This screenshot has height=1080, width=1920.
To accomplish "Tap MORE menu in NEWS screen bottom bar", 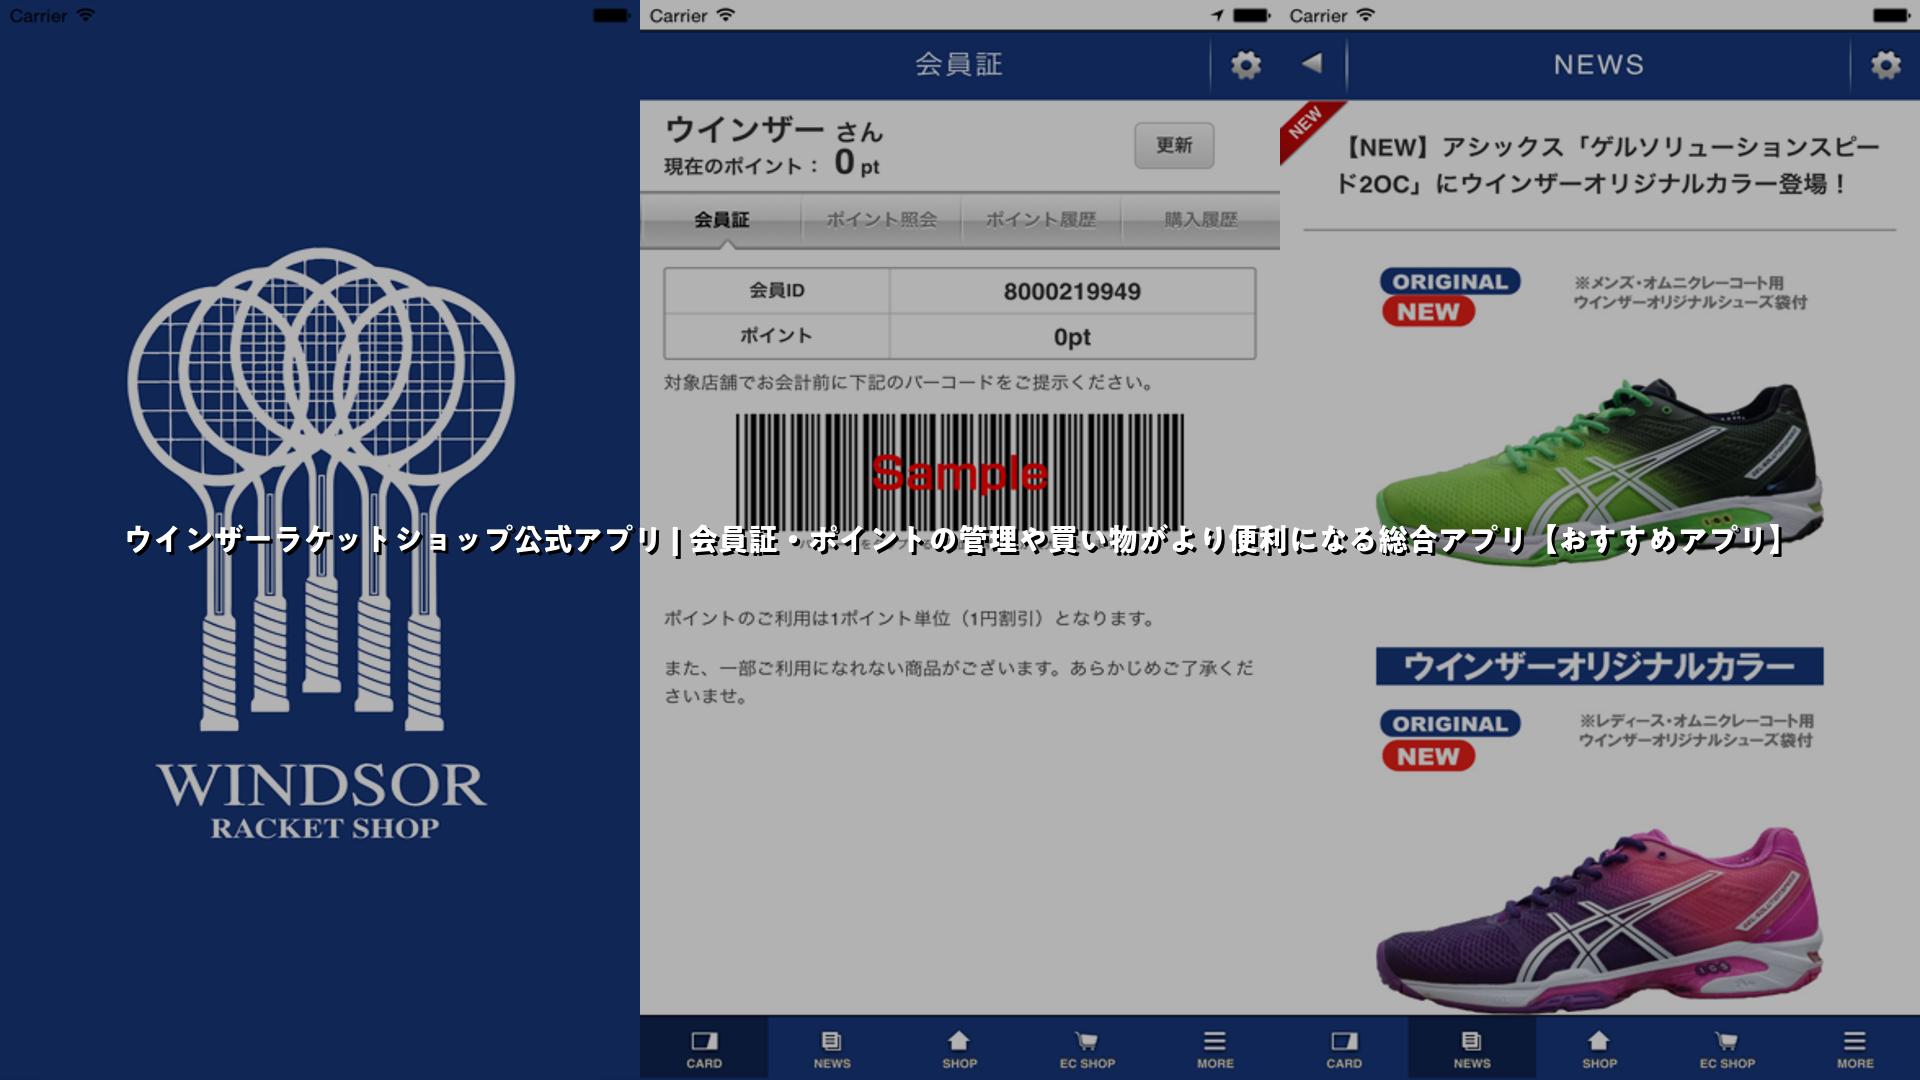I will (x=1856, y=1049).
